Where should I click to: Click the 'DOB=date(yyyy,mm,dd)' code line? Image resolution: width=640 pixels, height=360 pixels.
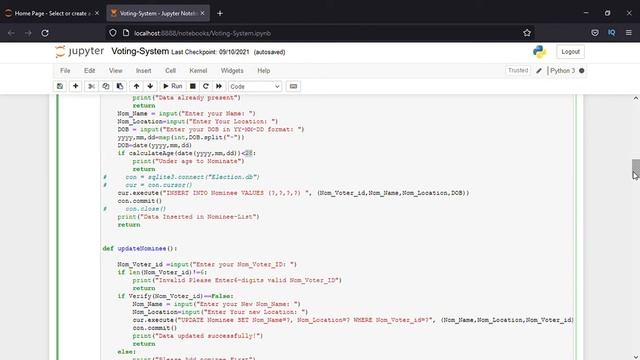tap(155, 145)
